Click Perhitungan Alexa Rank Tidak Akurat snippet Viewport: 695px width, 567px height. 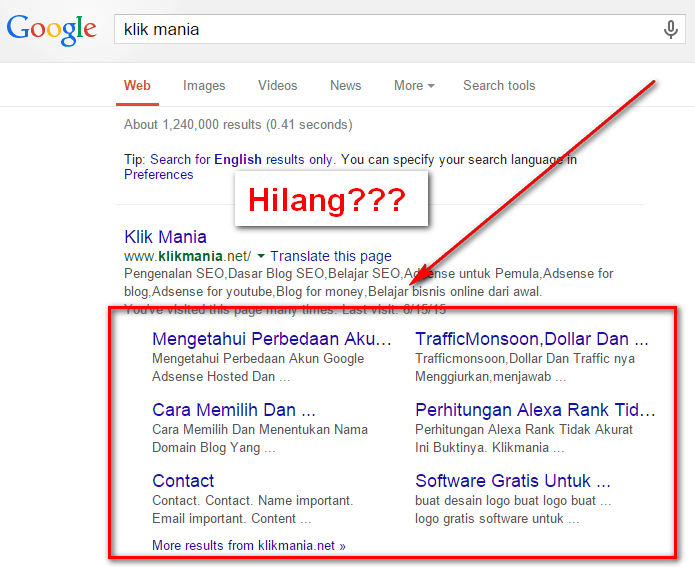tap(524, 438)
